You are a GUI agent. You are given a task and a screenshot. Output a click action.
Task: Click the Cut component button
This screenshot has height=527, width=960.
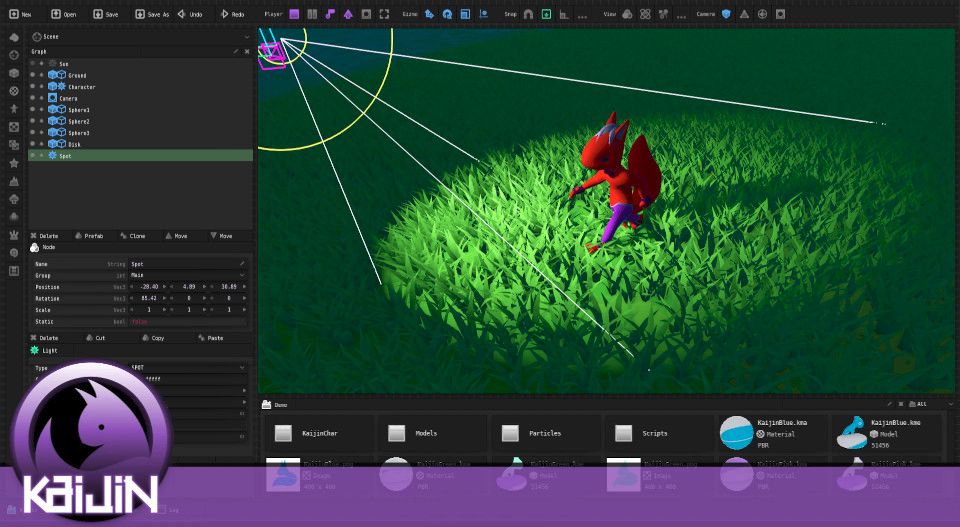pyautogui.click(x=96, y=338)
